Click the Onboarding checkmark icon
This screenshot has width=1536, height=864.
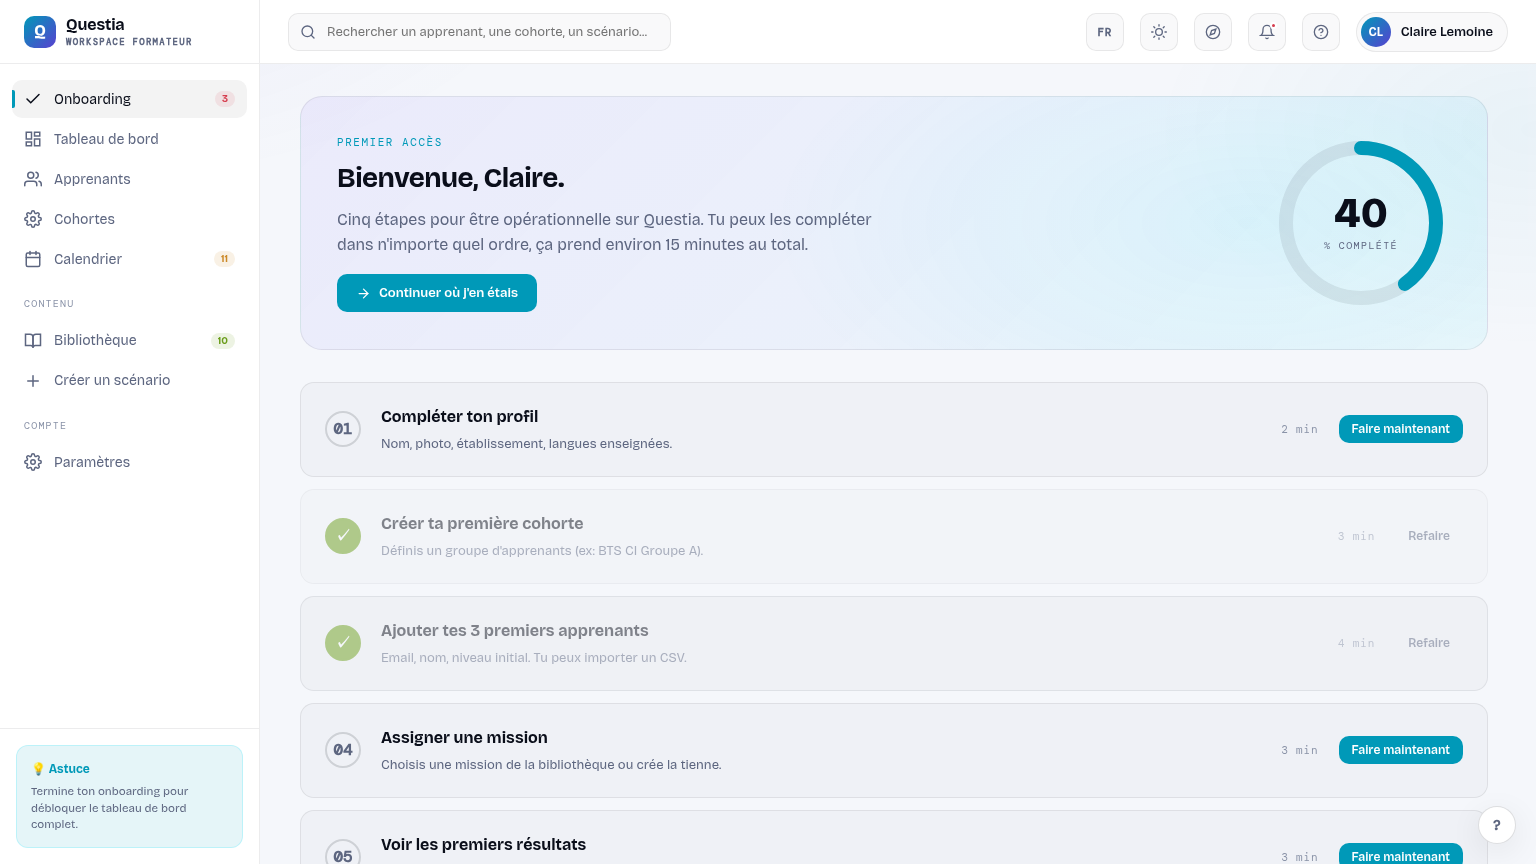point(33,99)
